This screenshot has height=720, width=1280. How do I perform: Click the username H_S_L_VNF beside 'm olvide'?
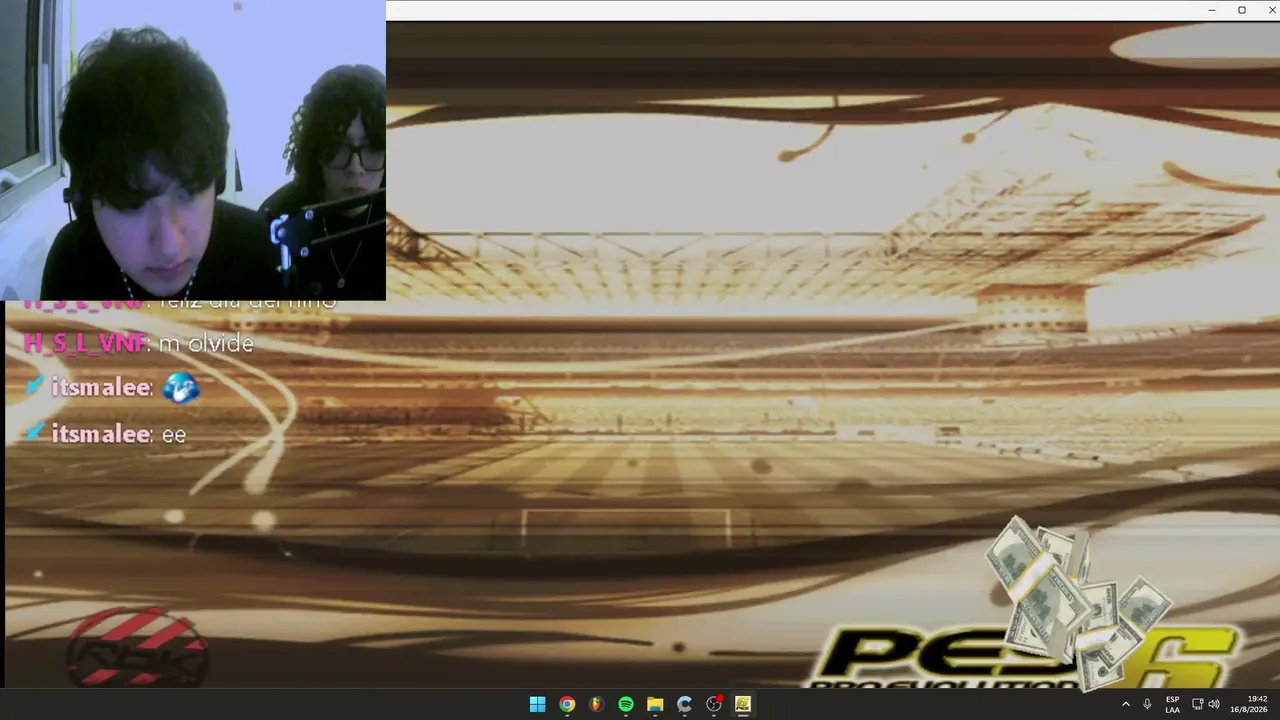tap(85, 344)
